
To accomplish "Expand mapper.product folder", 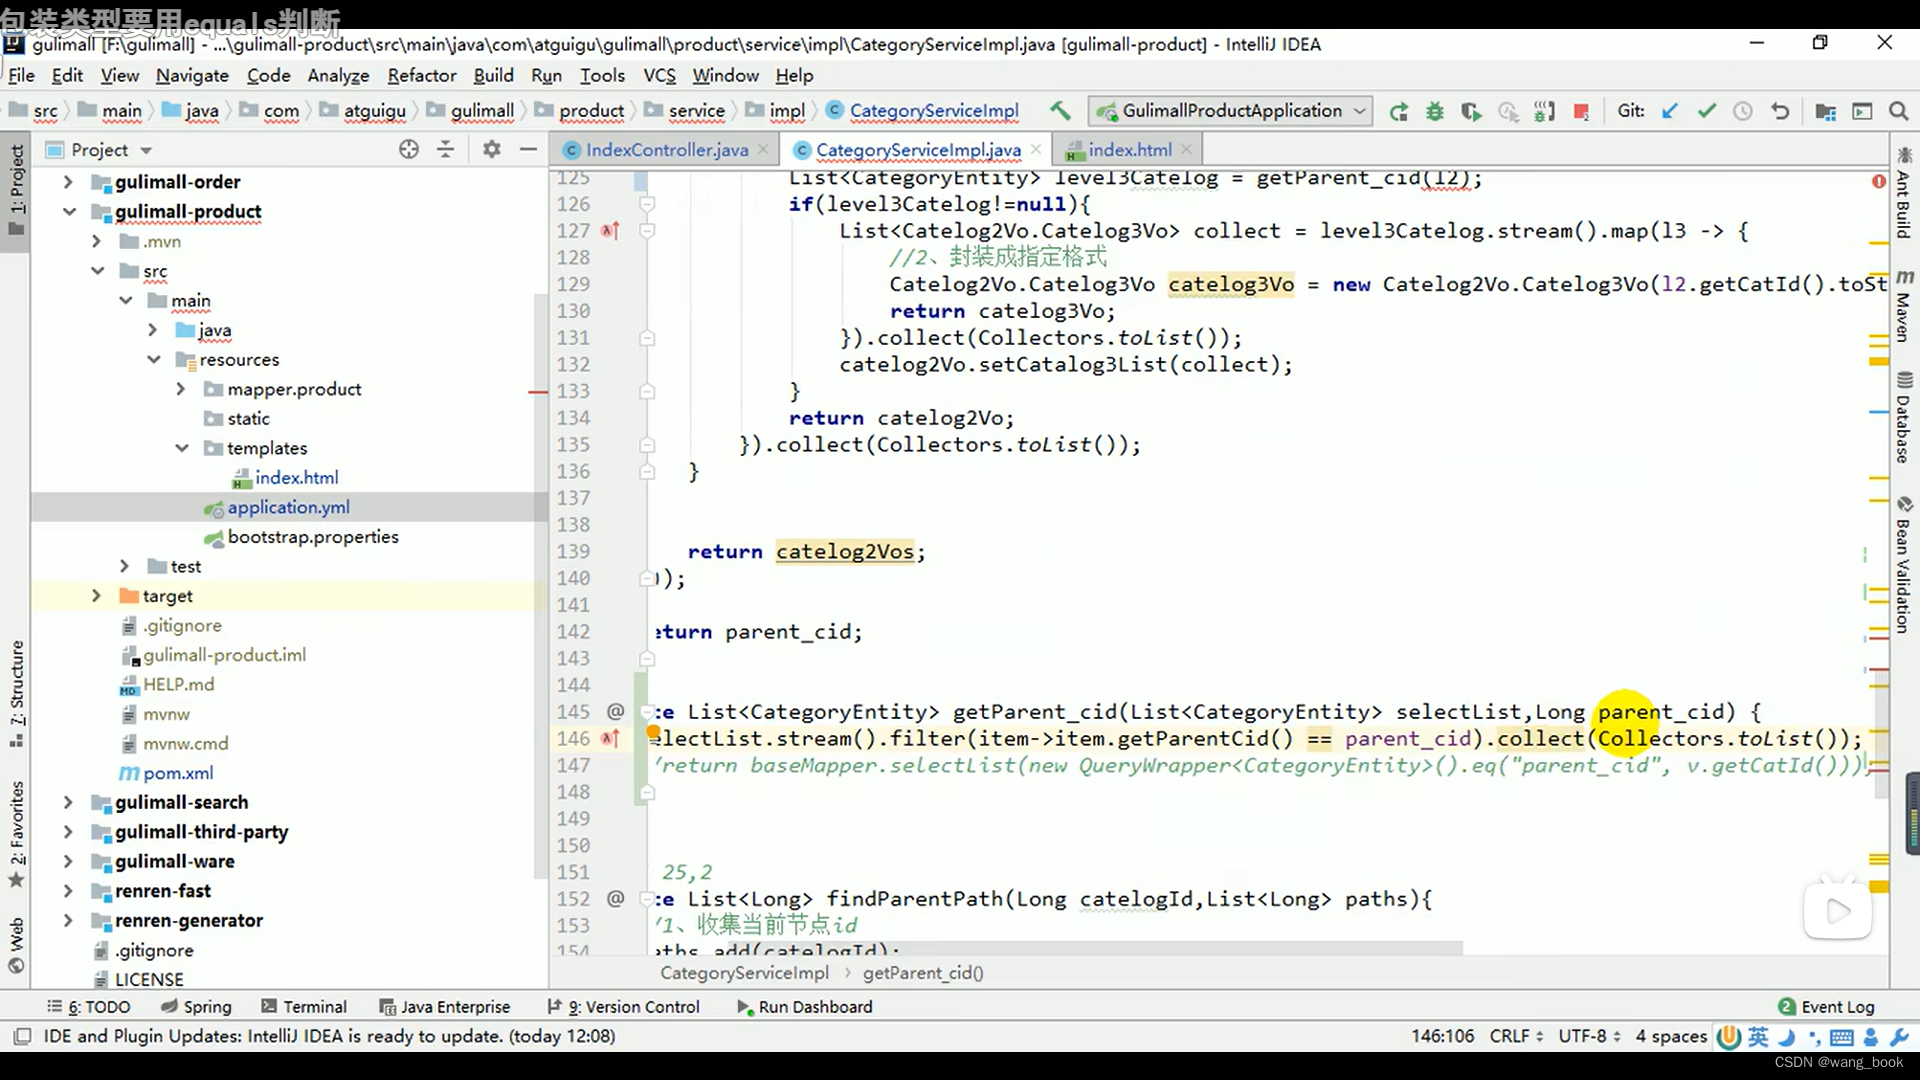I will [x=181, y=389].
